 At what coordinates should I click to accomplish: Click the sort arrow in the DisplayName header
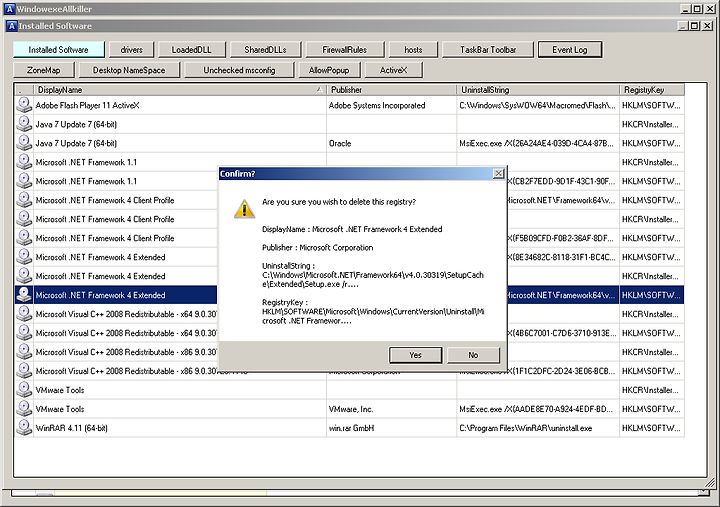(319, 90)
